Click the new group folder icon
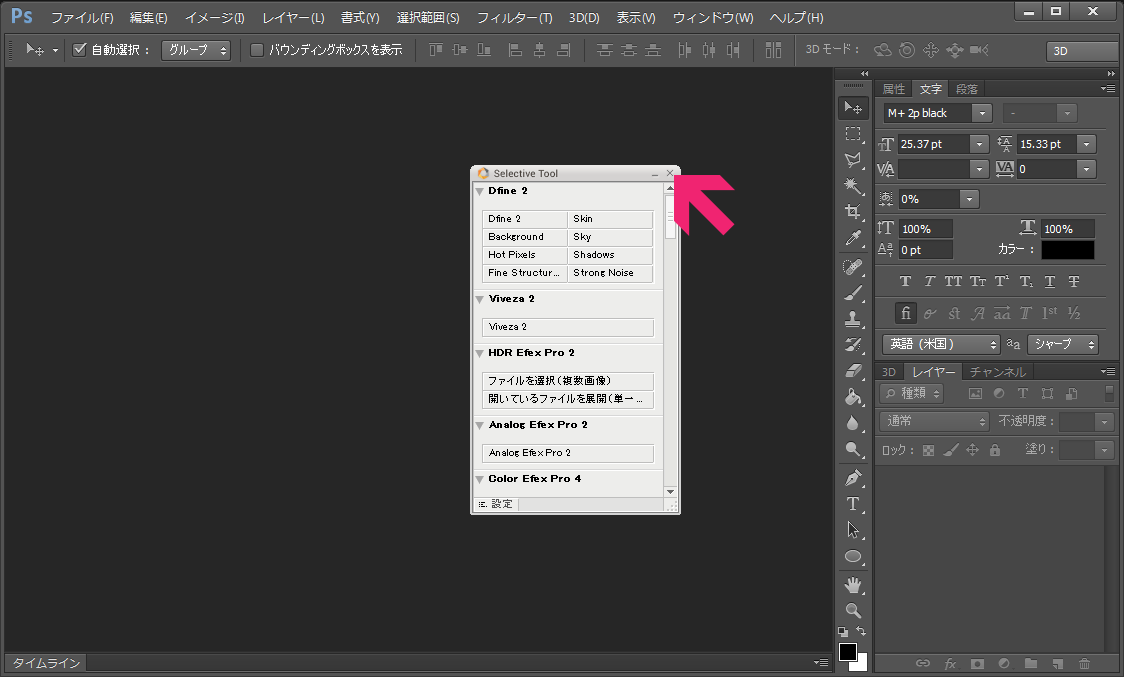This screenshot has width=1124, height=677. tap(1031, 663)
